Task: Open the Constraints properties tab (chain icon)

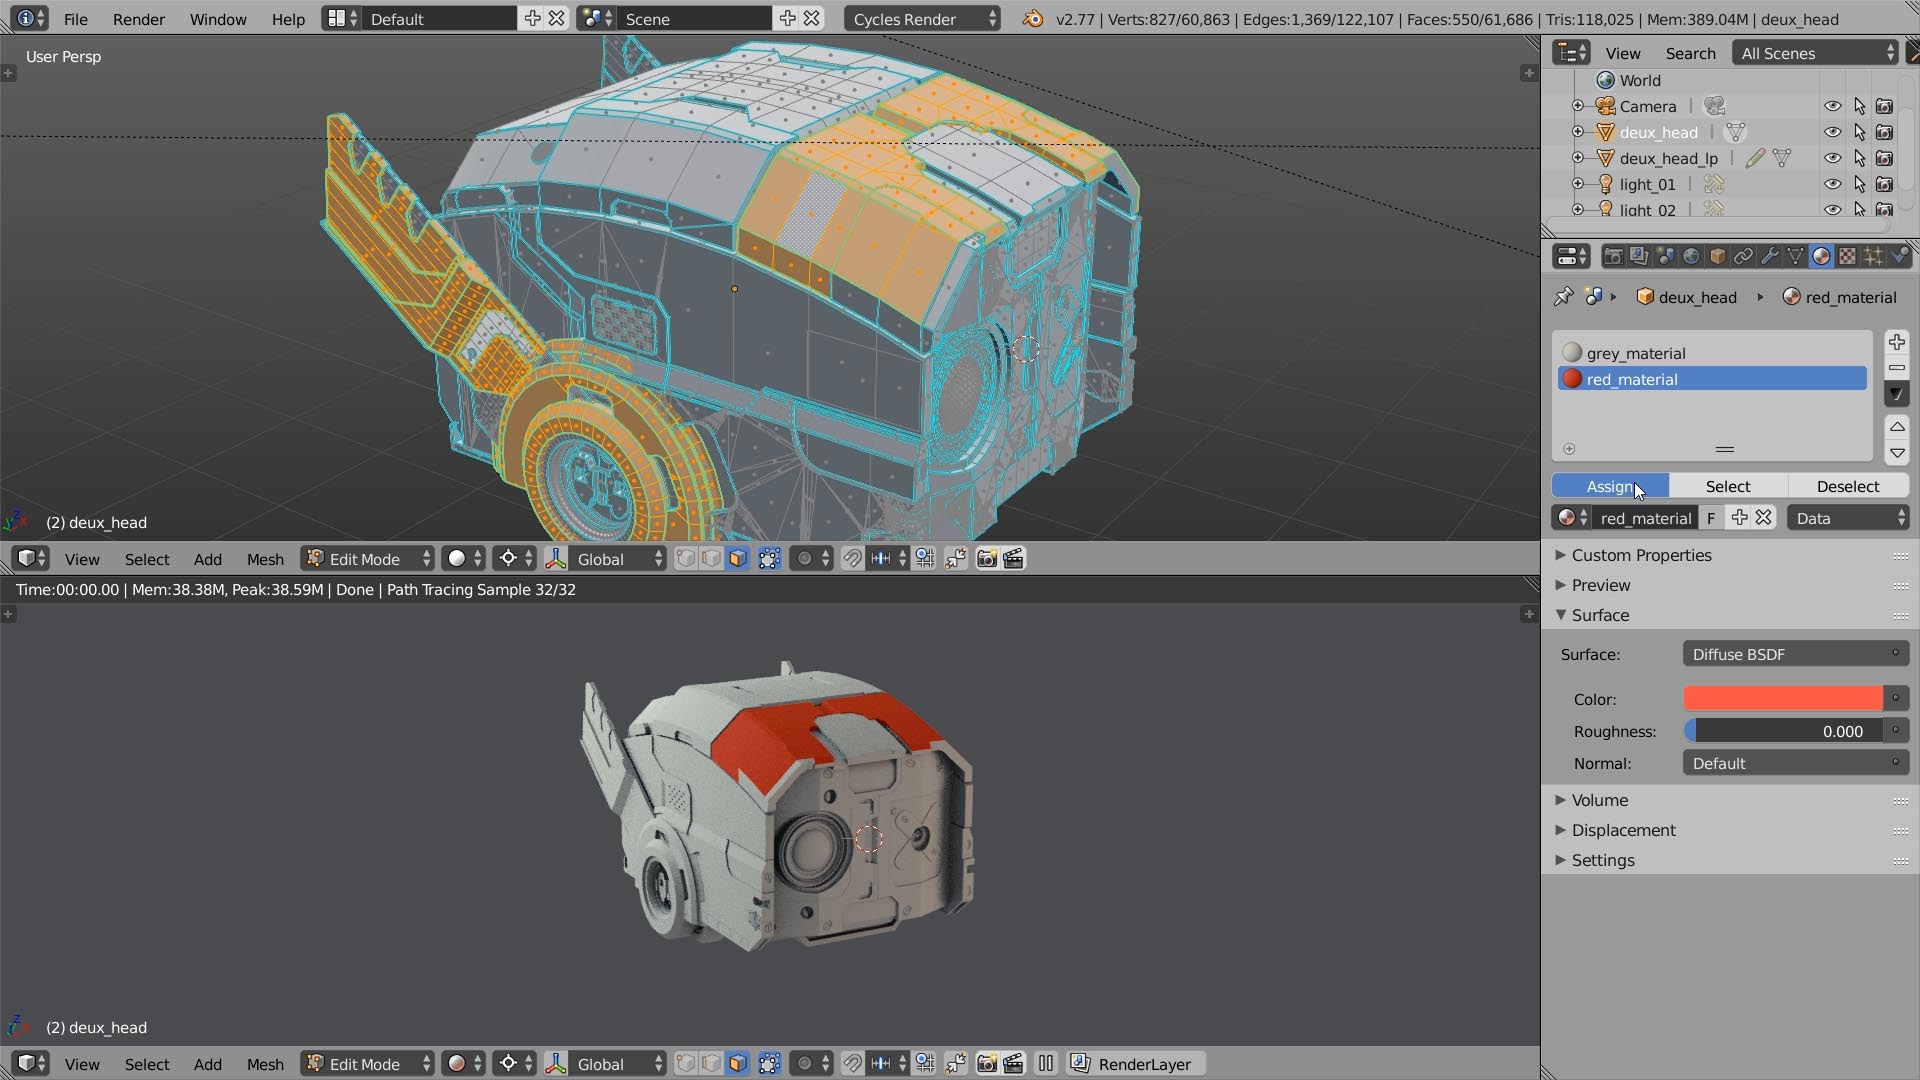Action: tap(1743, 257)
